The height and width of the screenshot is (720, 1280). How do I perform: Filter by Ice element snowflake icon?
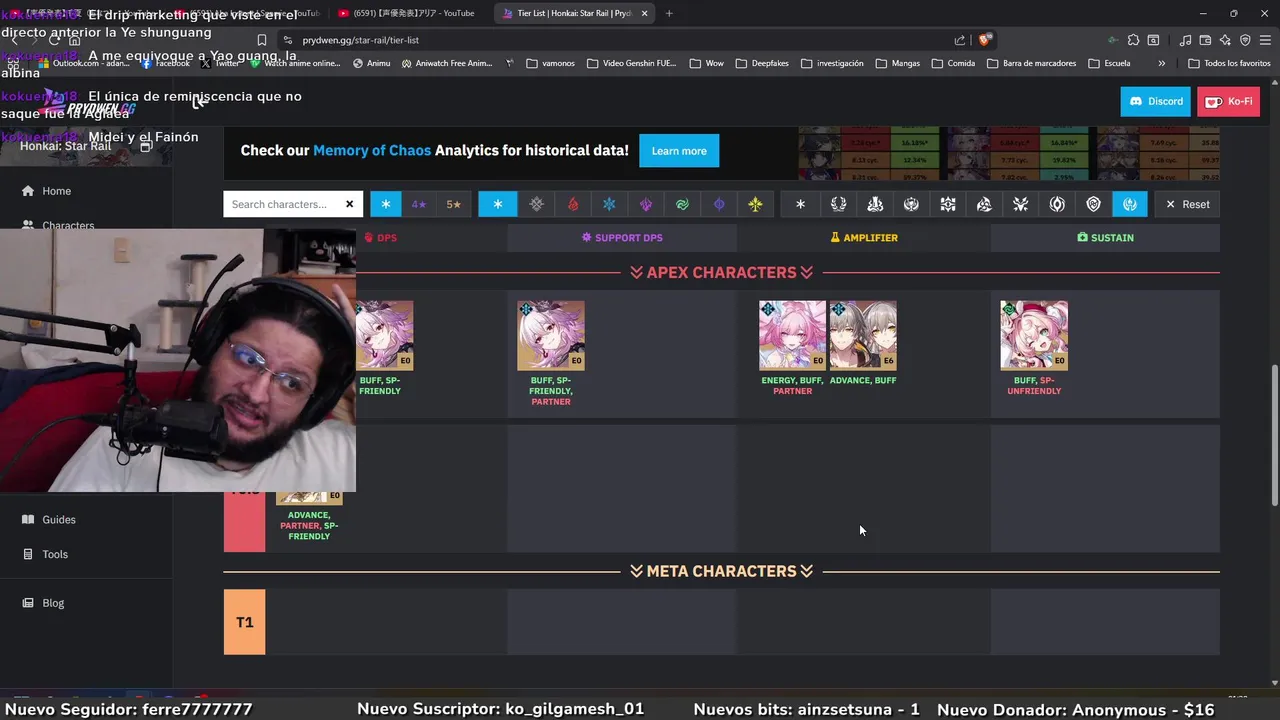[609, 204]
